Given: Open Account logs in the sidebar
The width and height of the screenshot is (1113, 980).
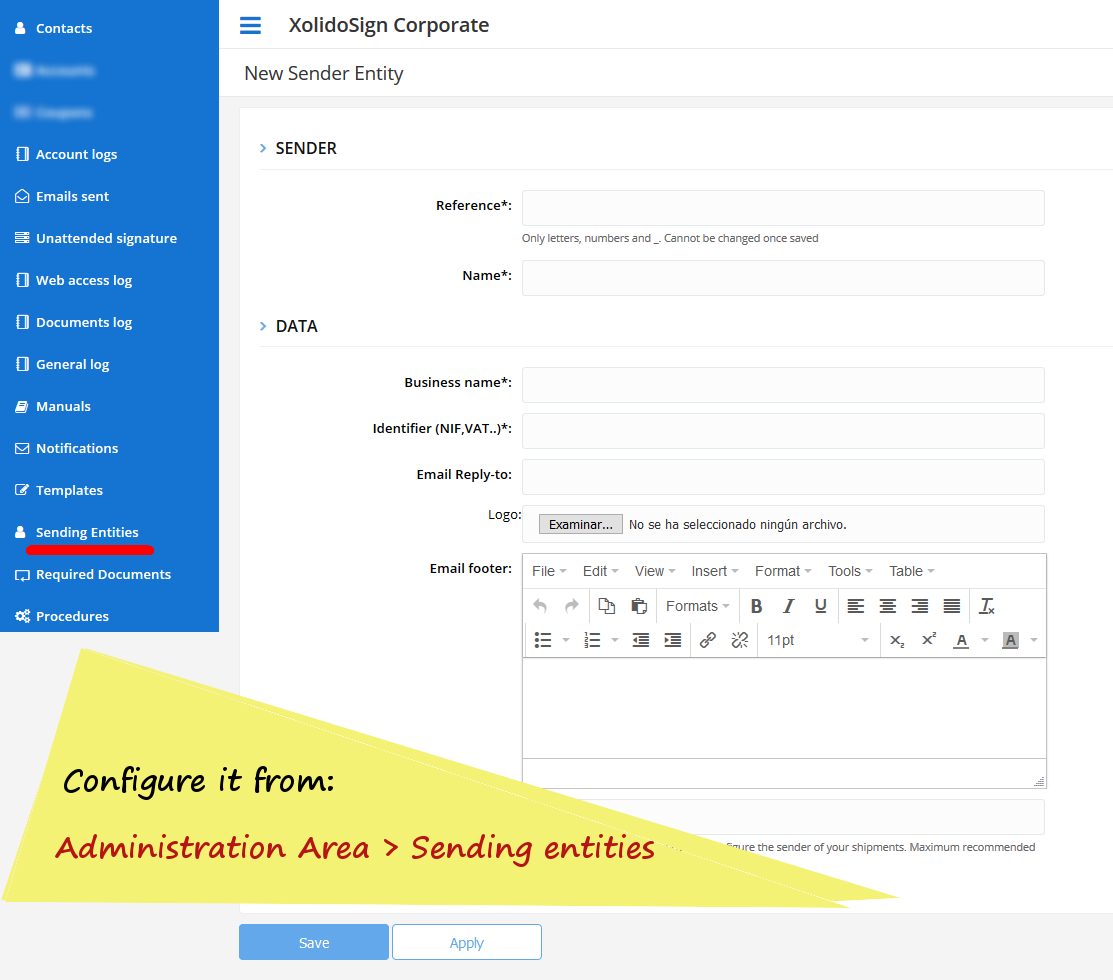Looking at the screenshot, I should point(66,155).
